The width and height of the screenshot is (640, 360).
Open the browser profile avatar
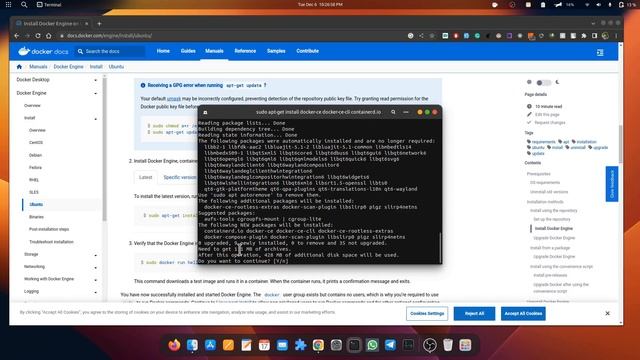point(605,36)
